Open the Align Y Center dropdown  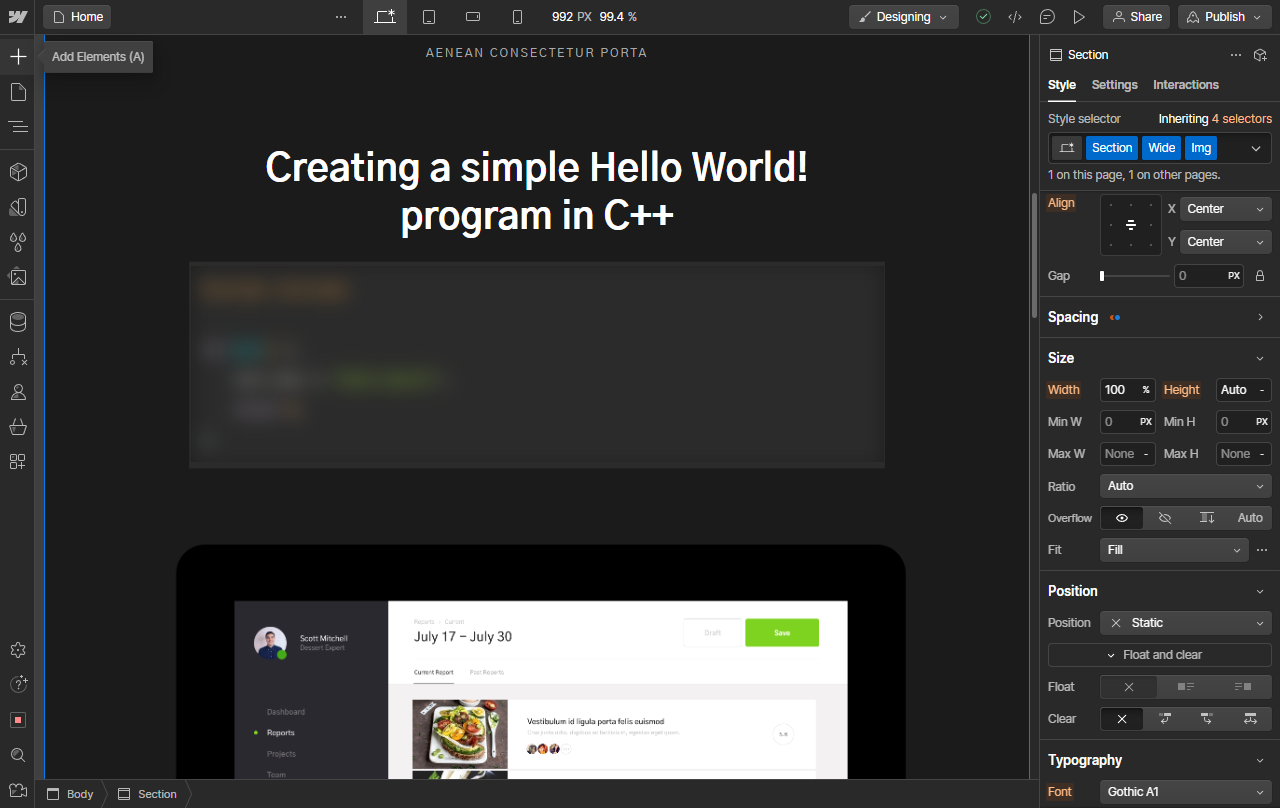click(x=1226, y=242)
